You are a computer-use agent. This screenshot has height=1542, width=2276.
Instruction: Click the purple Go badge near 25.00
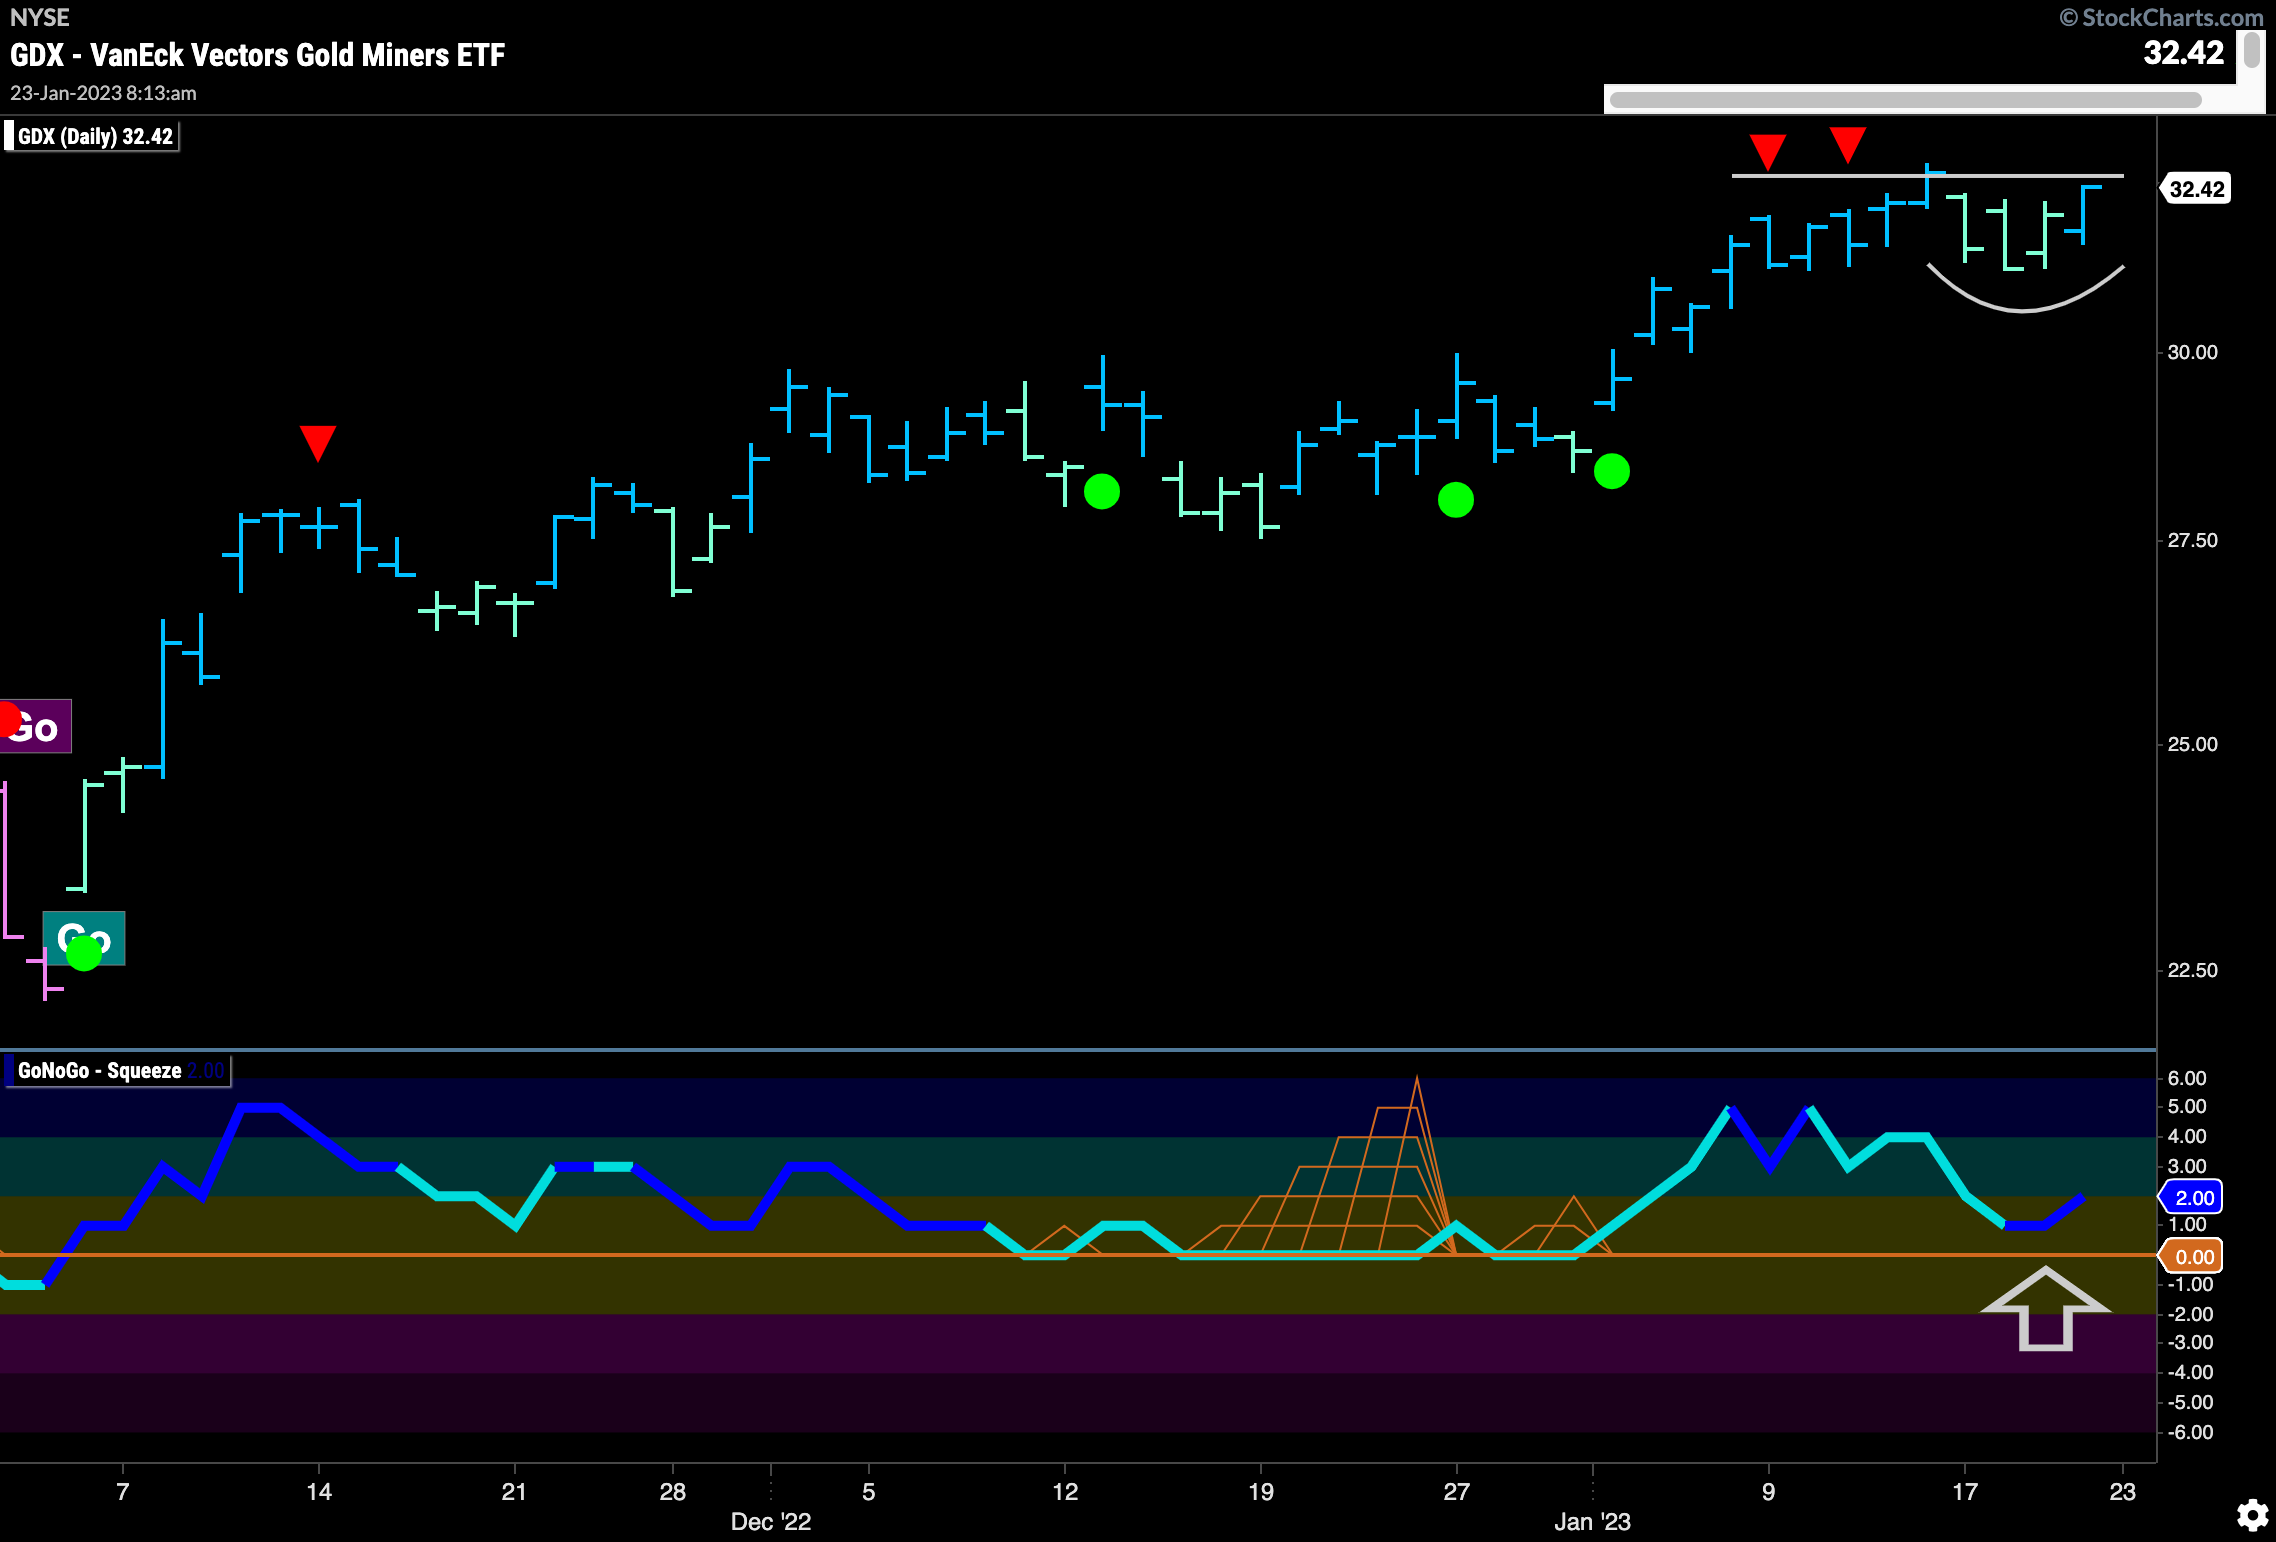point(35,726)
